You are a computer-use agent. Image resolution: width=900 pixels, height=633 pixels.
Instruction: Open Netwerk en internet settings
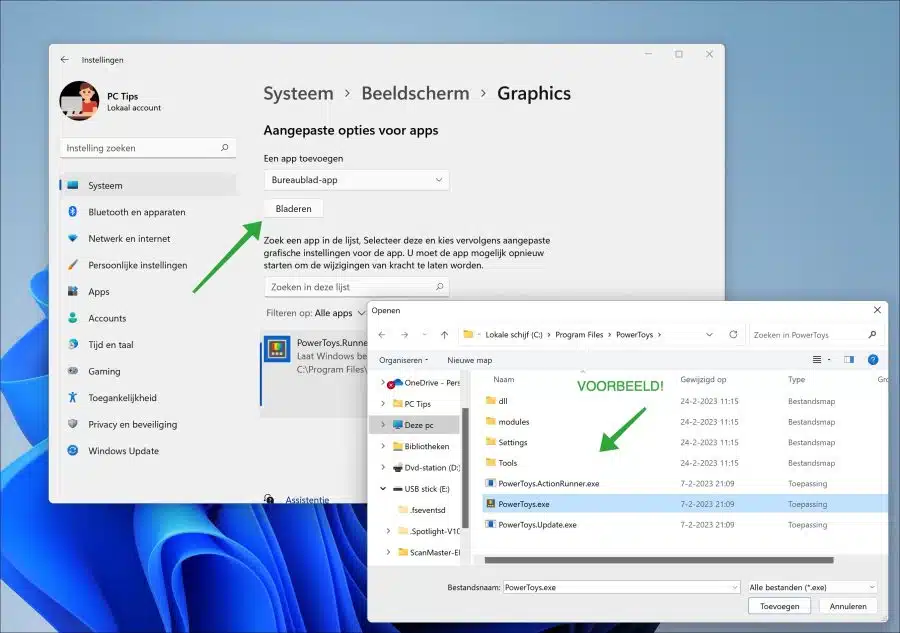pyautogui.click(x=148, y=238)
